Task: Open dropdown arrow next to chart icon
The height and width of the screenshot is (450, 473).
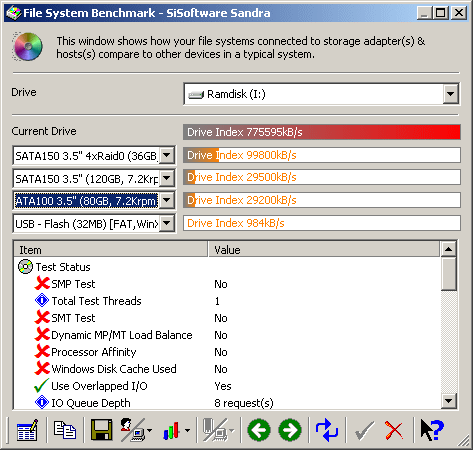Action: coord(188,431)
